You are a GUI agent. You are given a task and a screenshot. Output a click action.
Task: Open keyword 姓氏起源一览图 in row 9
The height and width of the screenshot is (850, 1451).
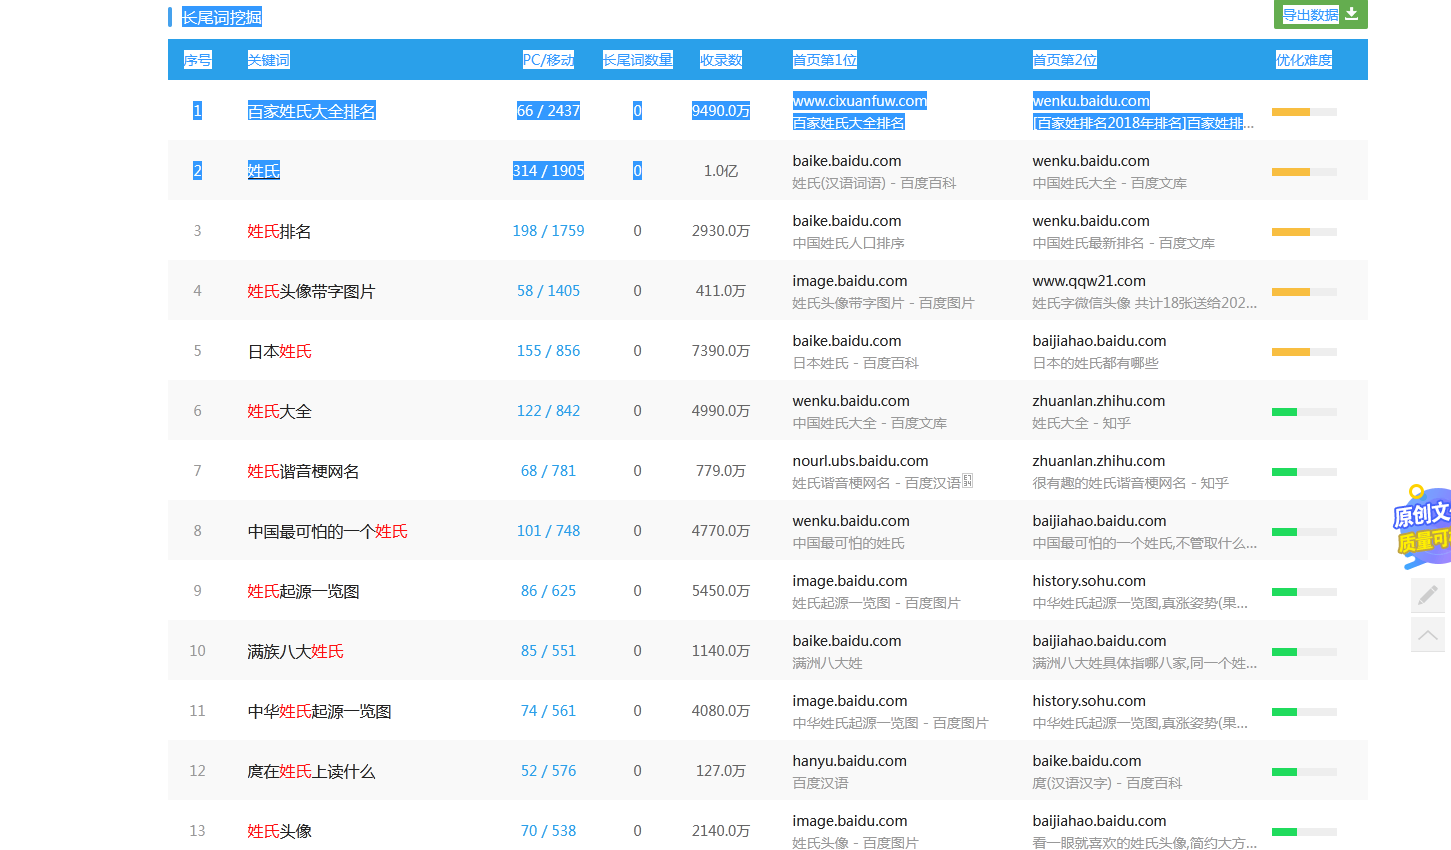(x=303, y=591)
